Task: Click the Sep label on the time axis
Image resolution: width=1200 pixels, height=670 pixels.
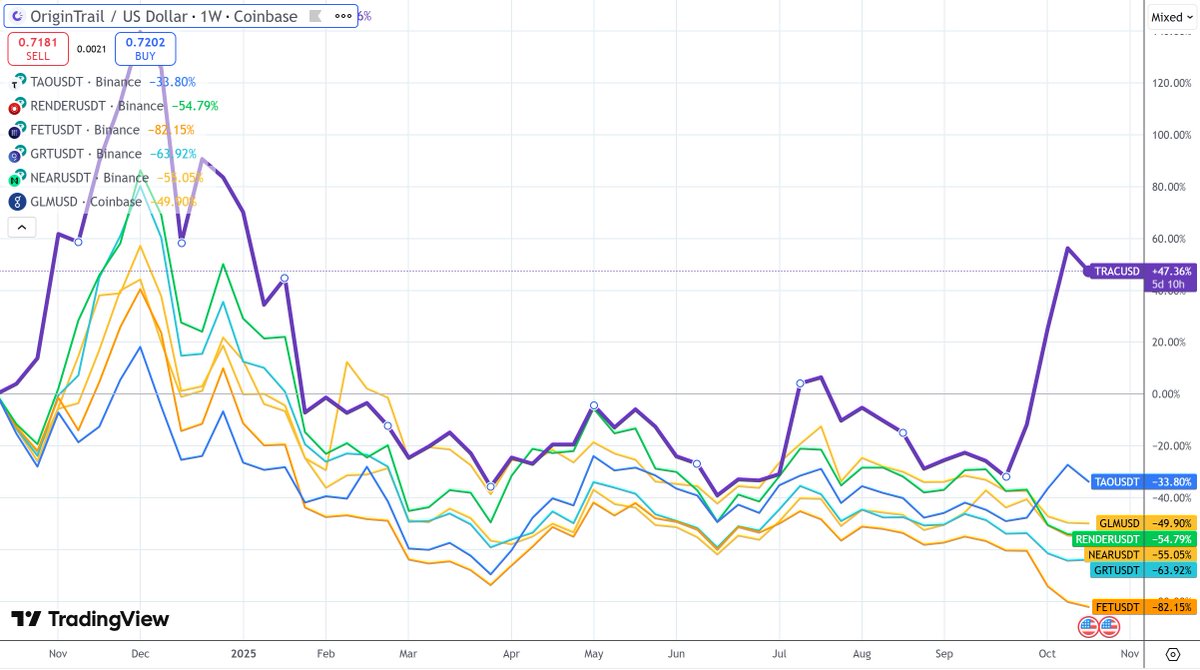Action: (944, 652)
